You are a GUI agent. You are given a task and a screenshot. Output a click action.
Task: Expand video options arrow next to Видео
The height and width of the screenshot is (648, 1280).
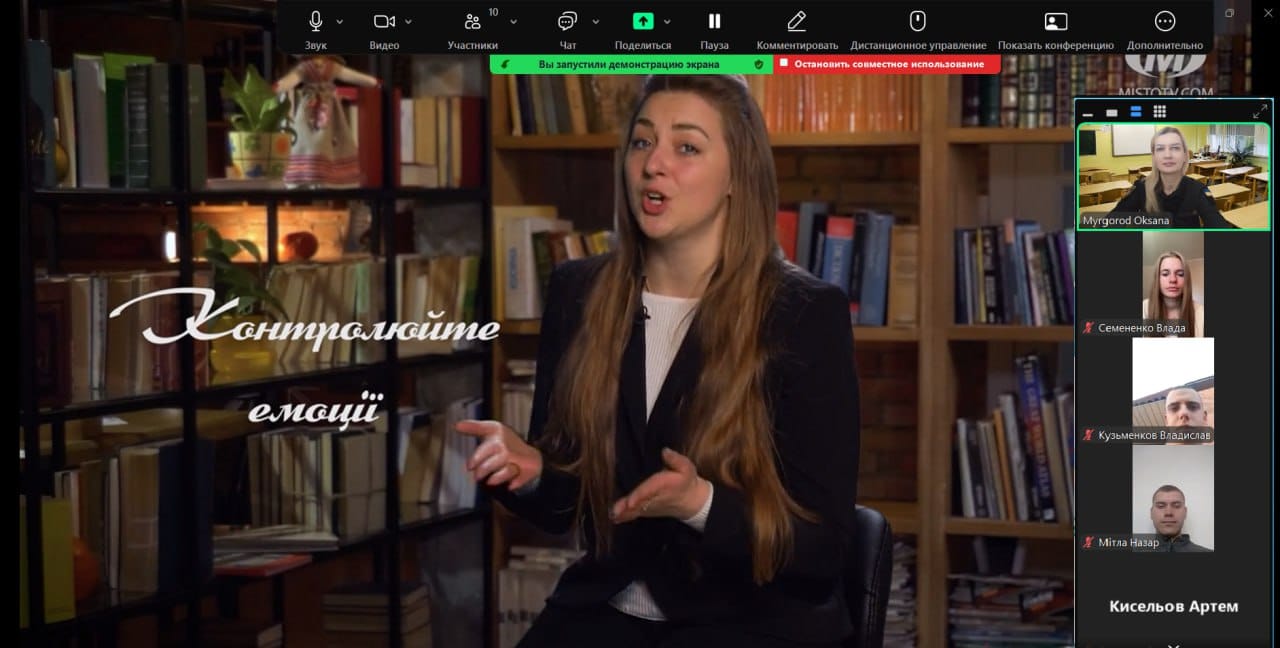point(408,21)
